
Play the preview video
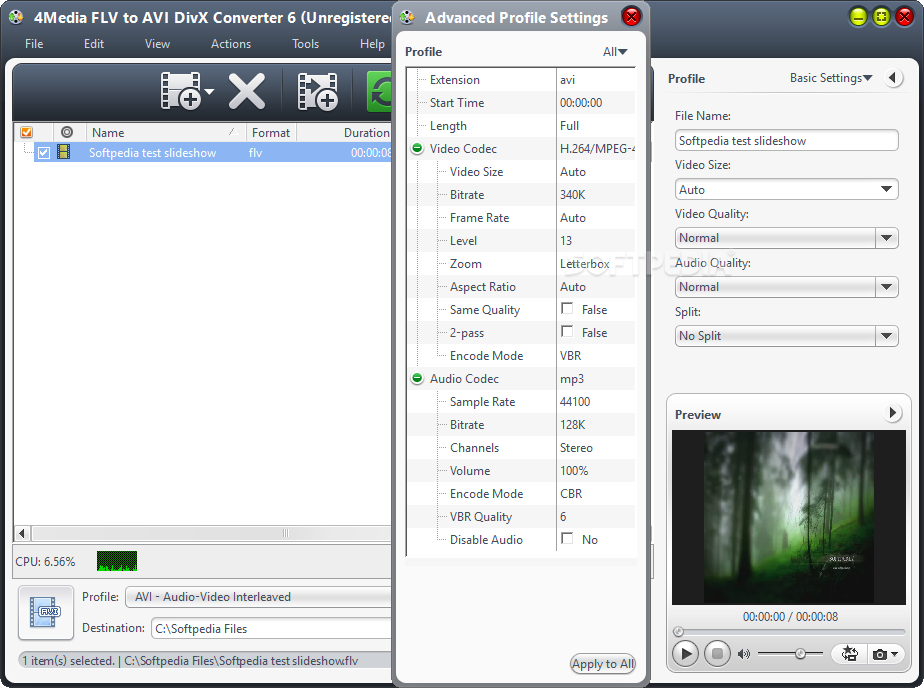coord(685,653)
